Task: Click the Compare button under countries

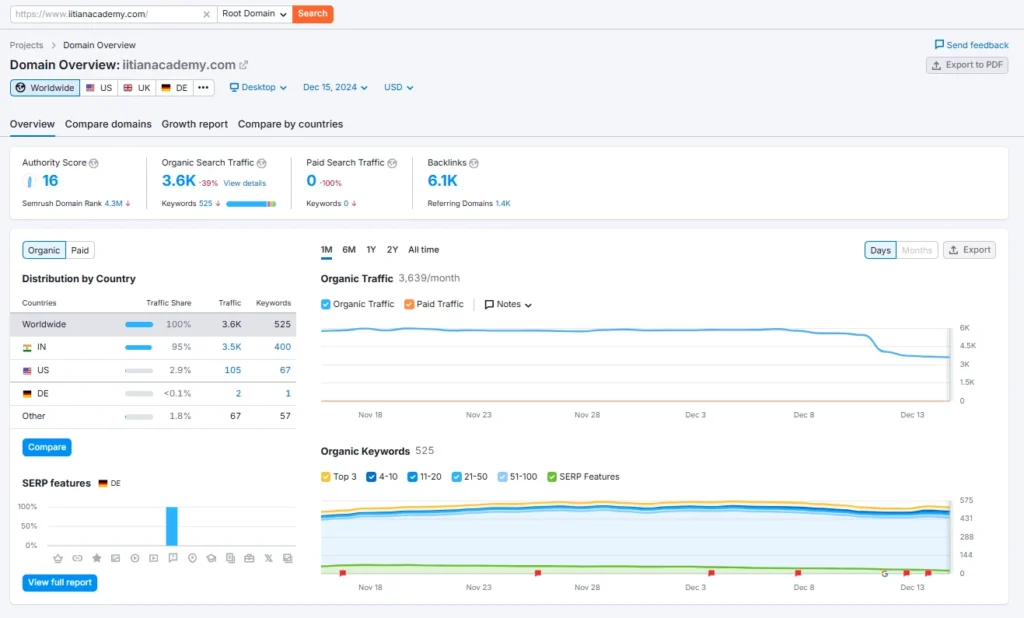Action: pos(47,447)
